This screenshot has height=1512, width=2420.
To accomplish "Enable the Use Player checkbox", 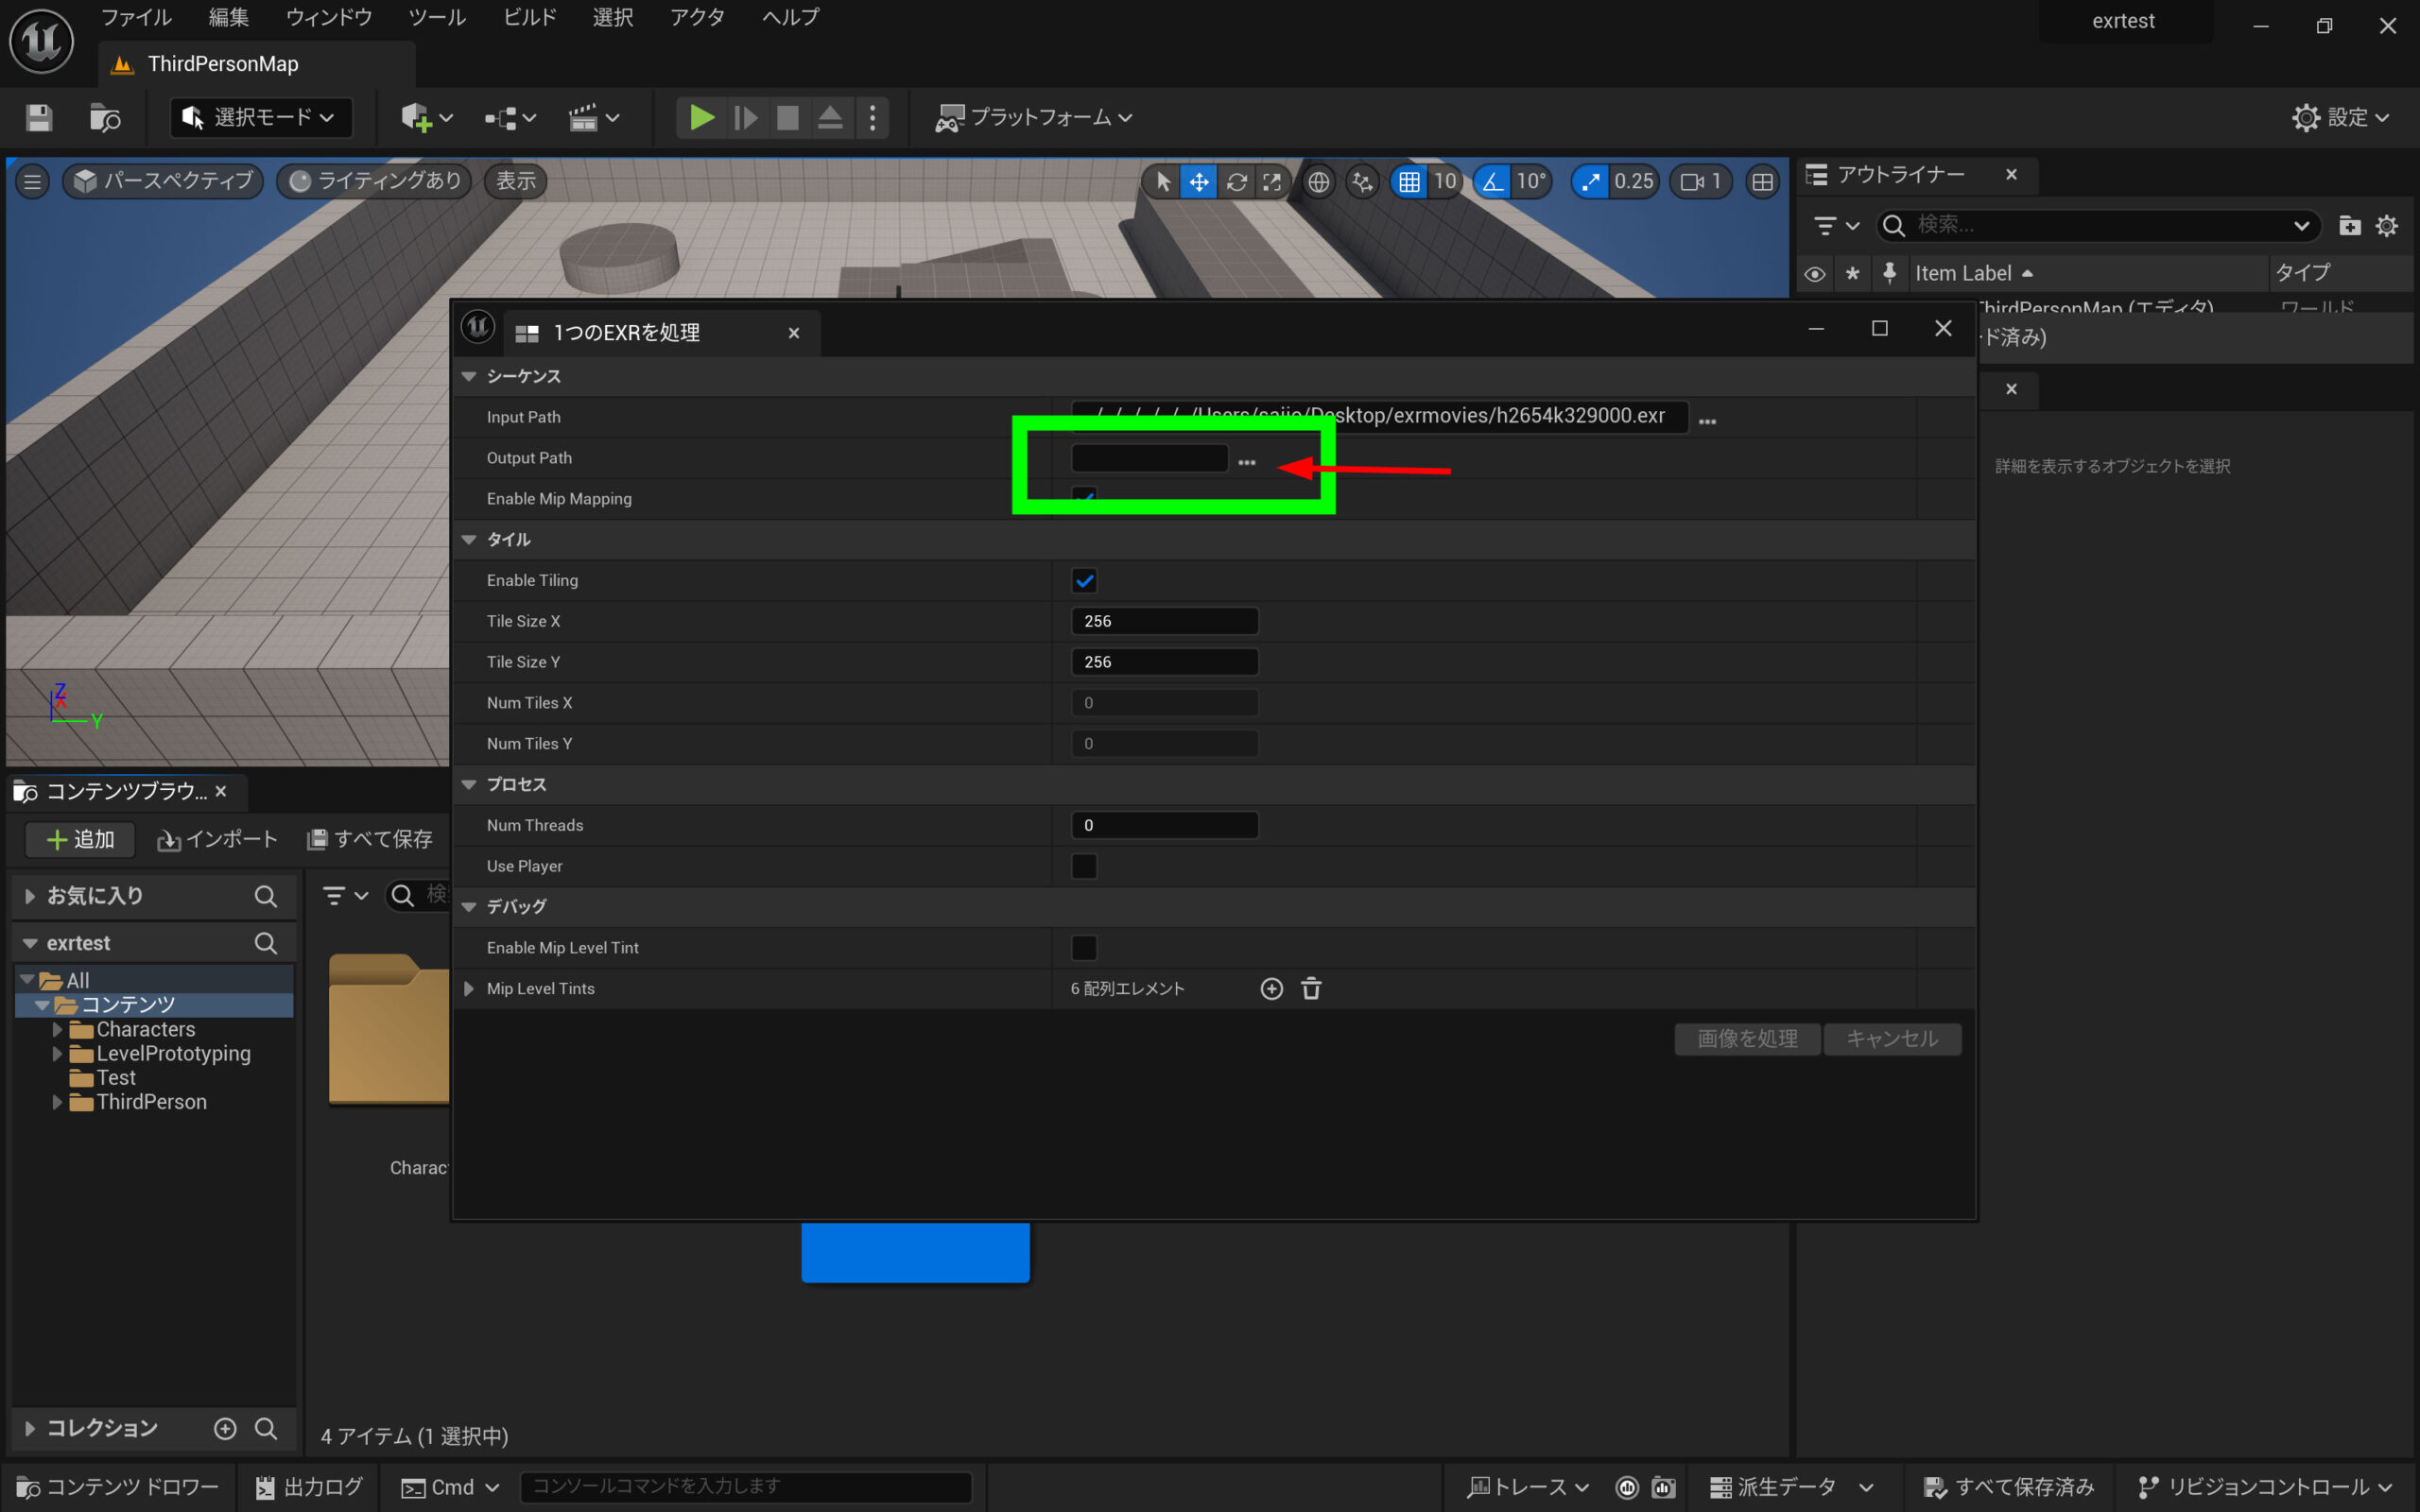I will (x=1084, y=866).
